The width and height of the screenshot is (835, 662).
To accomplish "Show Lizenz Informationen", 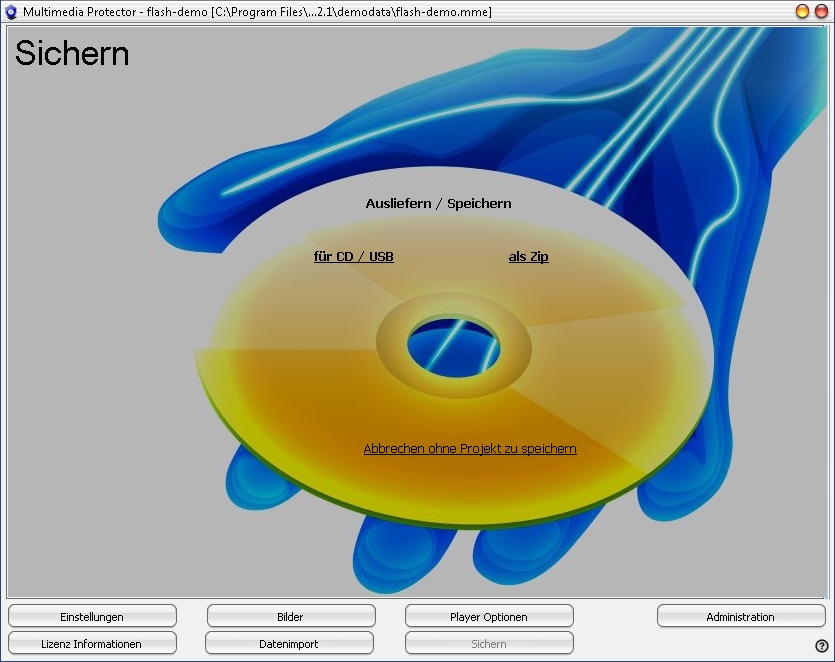I will coord(92,644).
